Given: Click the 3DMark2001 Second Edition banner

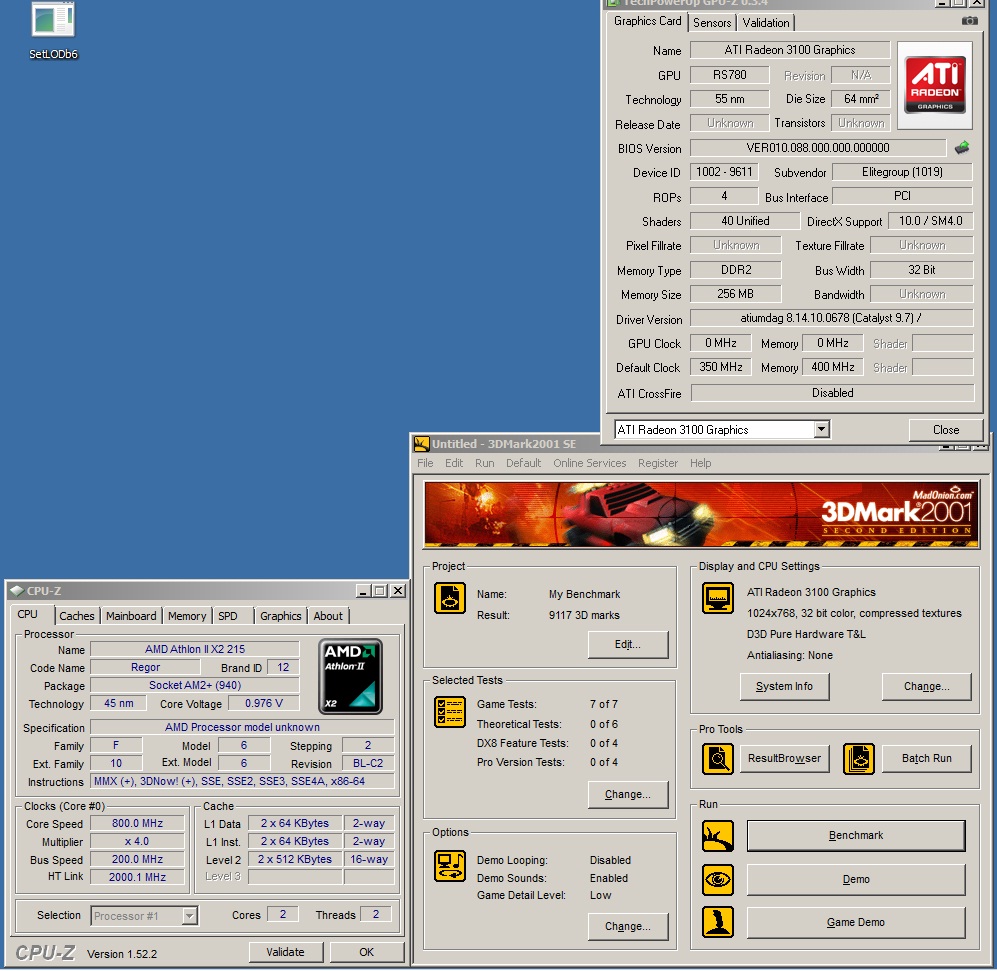Looking at the screenshot, I should (701, 514).
